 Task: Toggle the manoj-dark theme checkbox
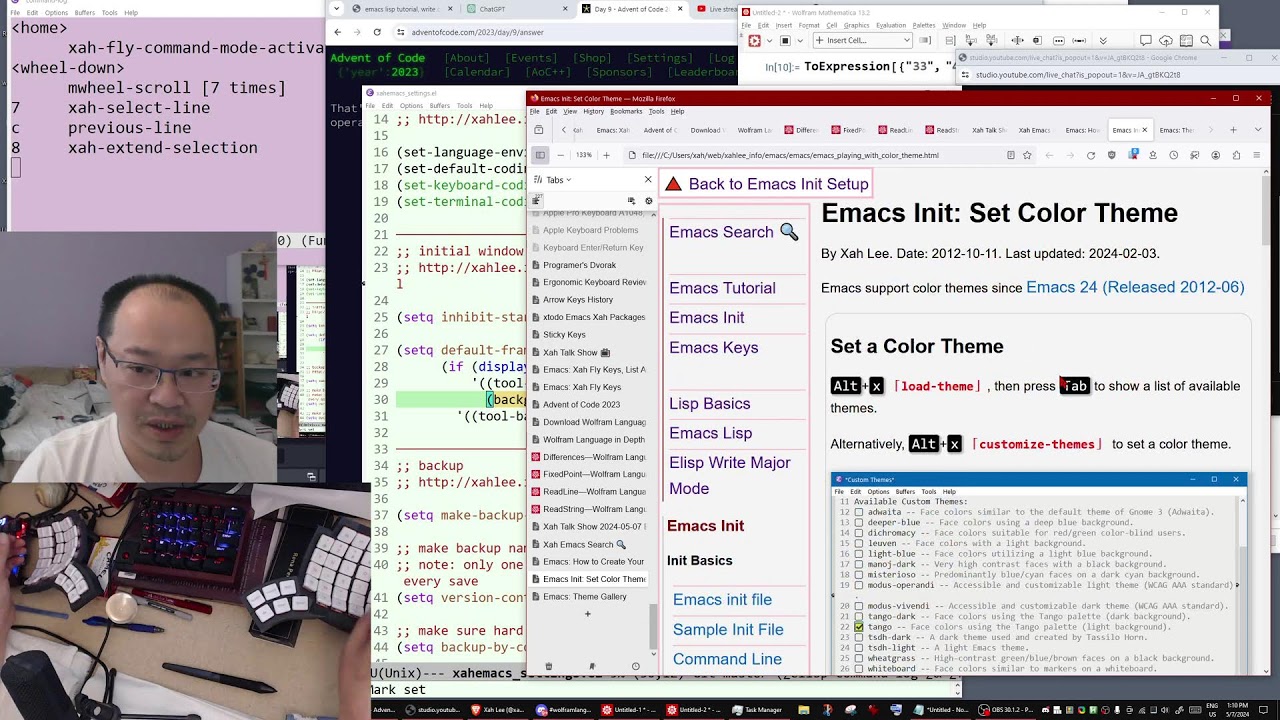[x=859, y=564]
